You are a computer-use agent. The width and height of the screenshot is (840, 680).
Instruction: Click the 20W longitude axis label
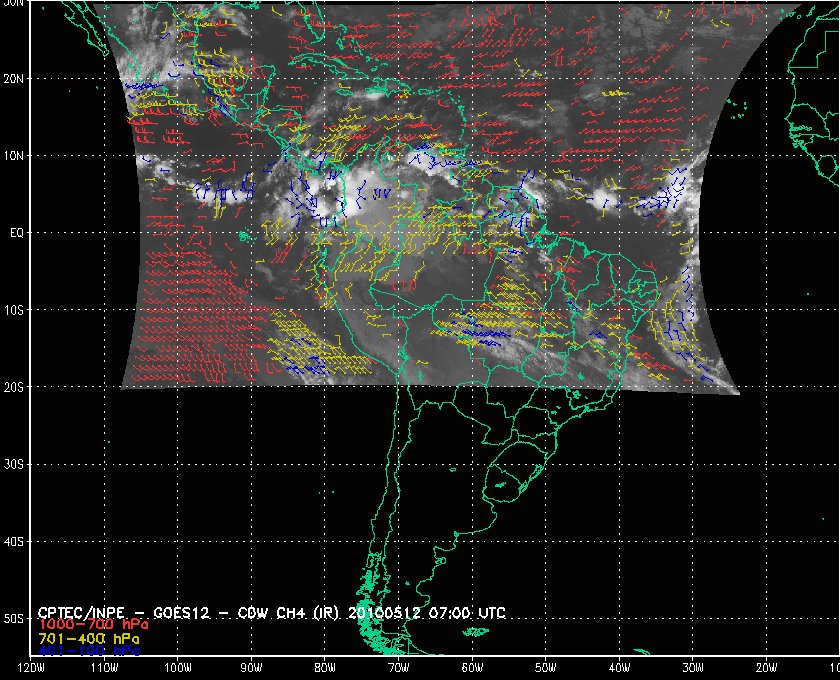765,668
